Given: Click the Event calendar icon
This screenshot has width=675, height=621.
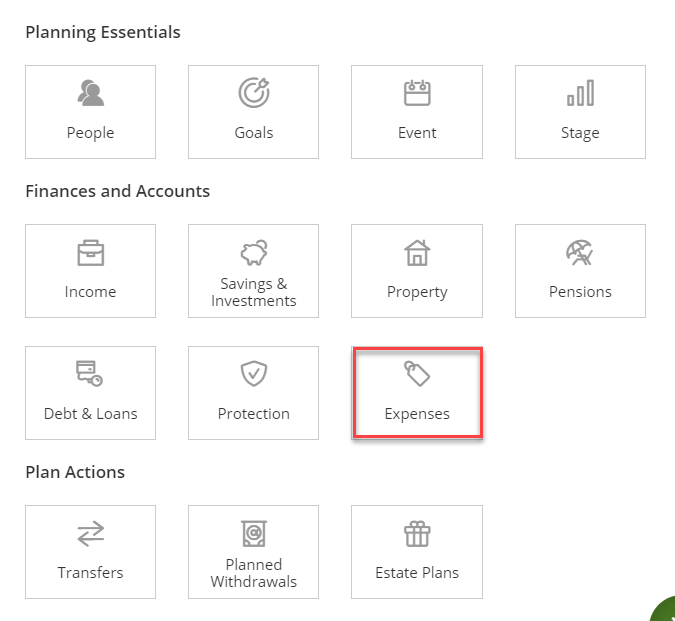Looking at the screenshot, I should coord(416,93).
